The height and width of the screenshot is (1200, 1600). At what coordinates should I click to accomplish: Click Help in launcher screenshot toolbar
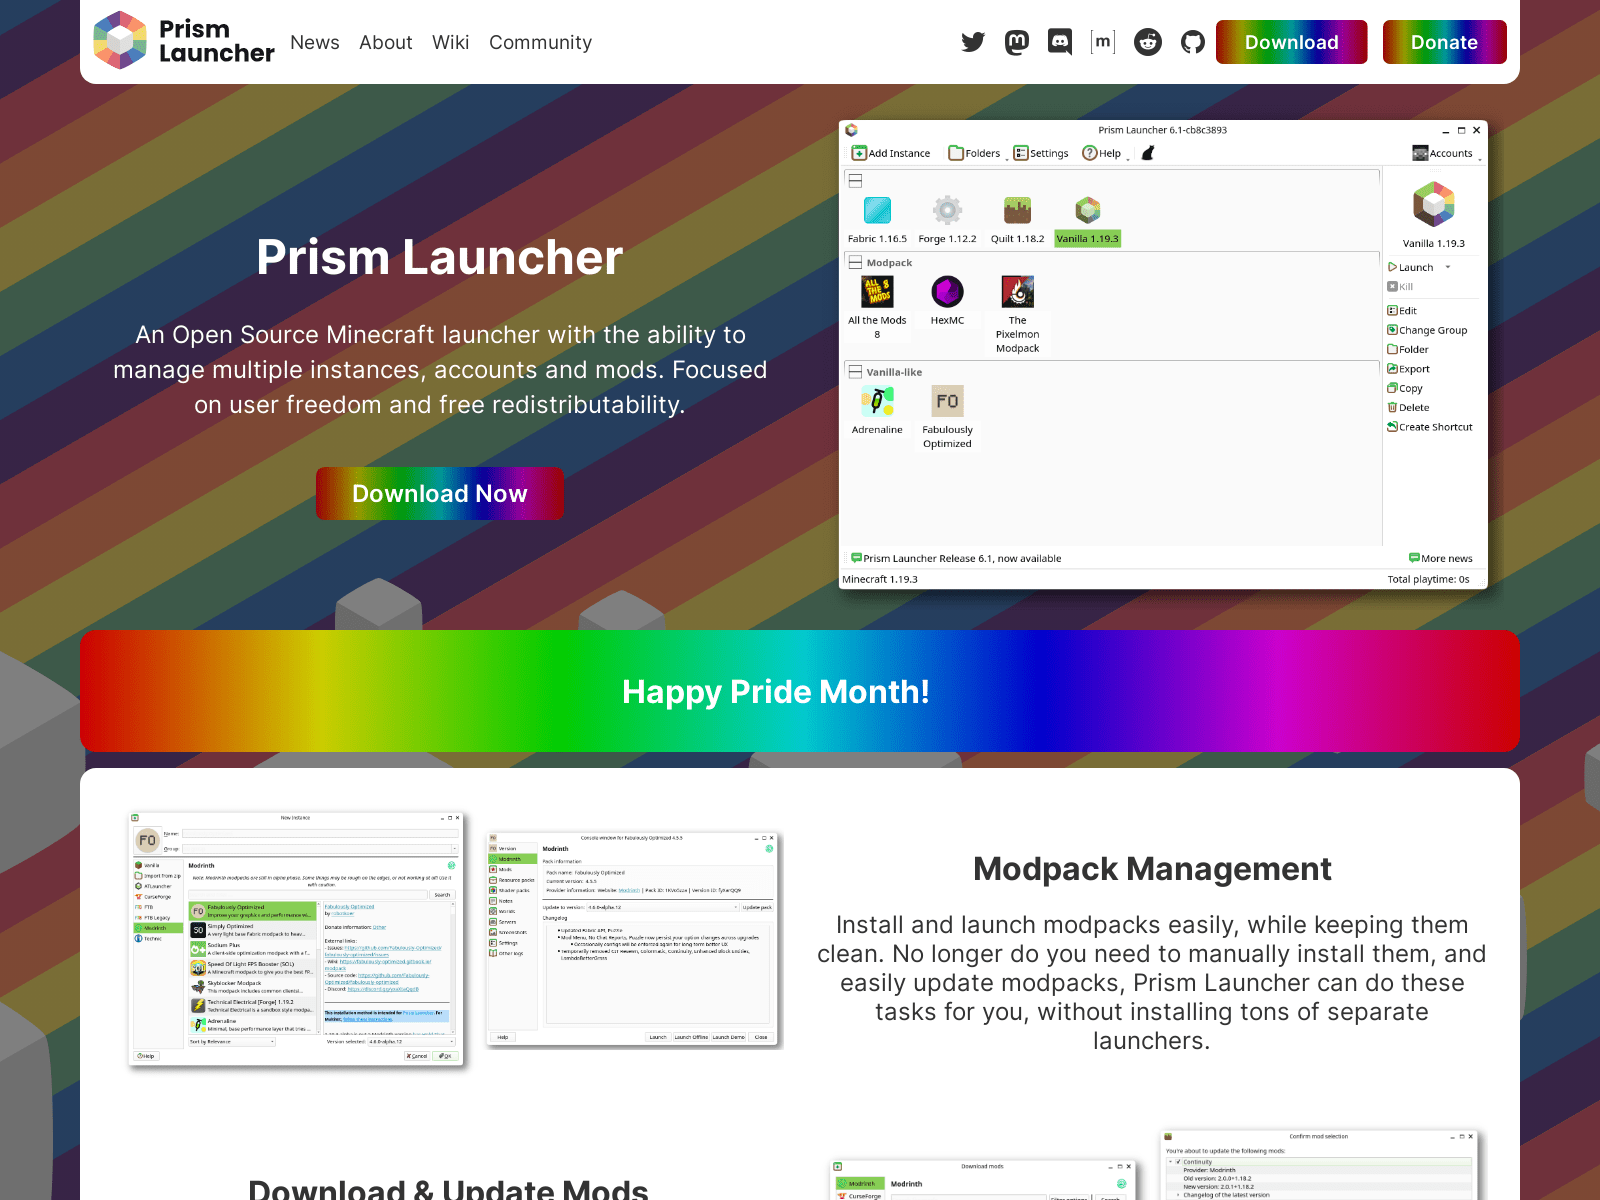click(1102, 153)
